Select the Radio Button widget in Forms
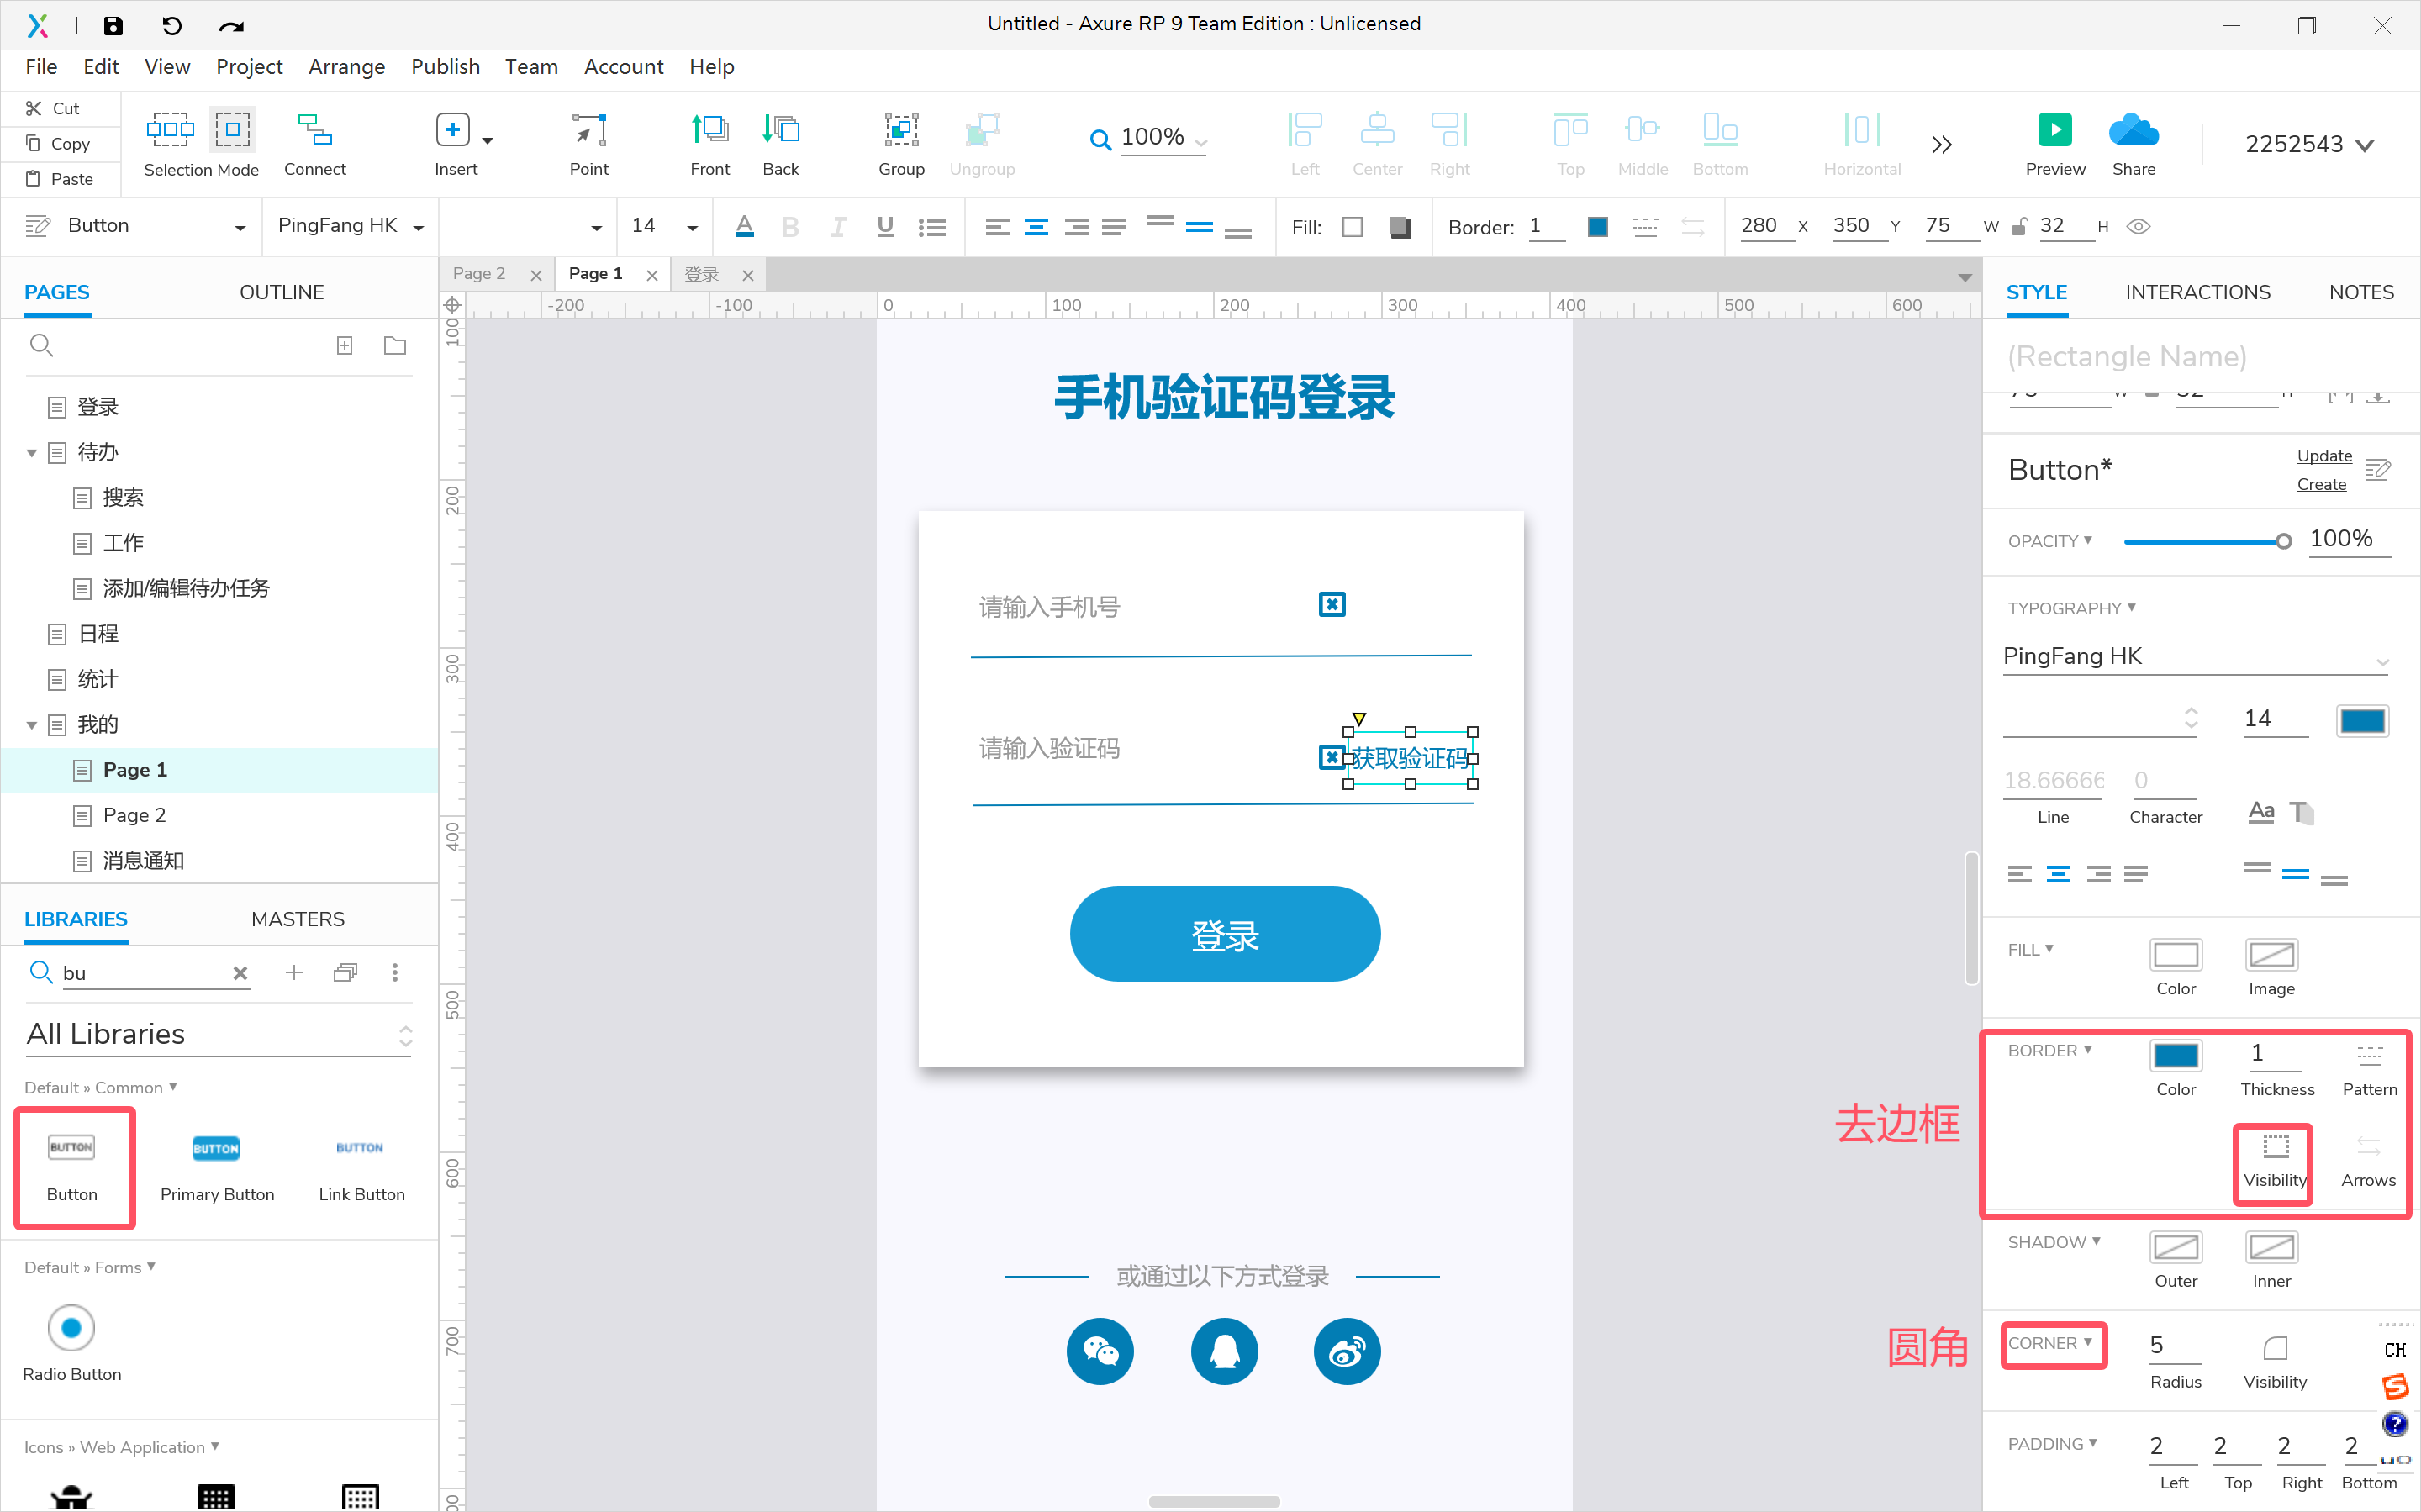 click(71, 1327)
